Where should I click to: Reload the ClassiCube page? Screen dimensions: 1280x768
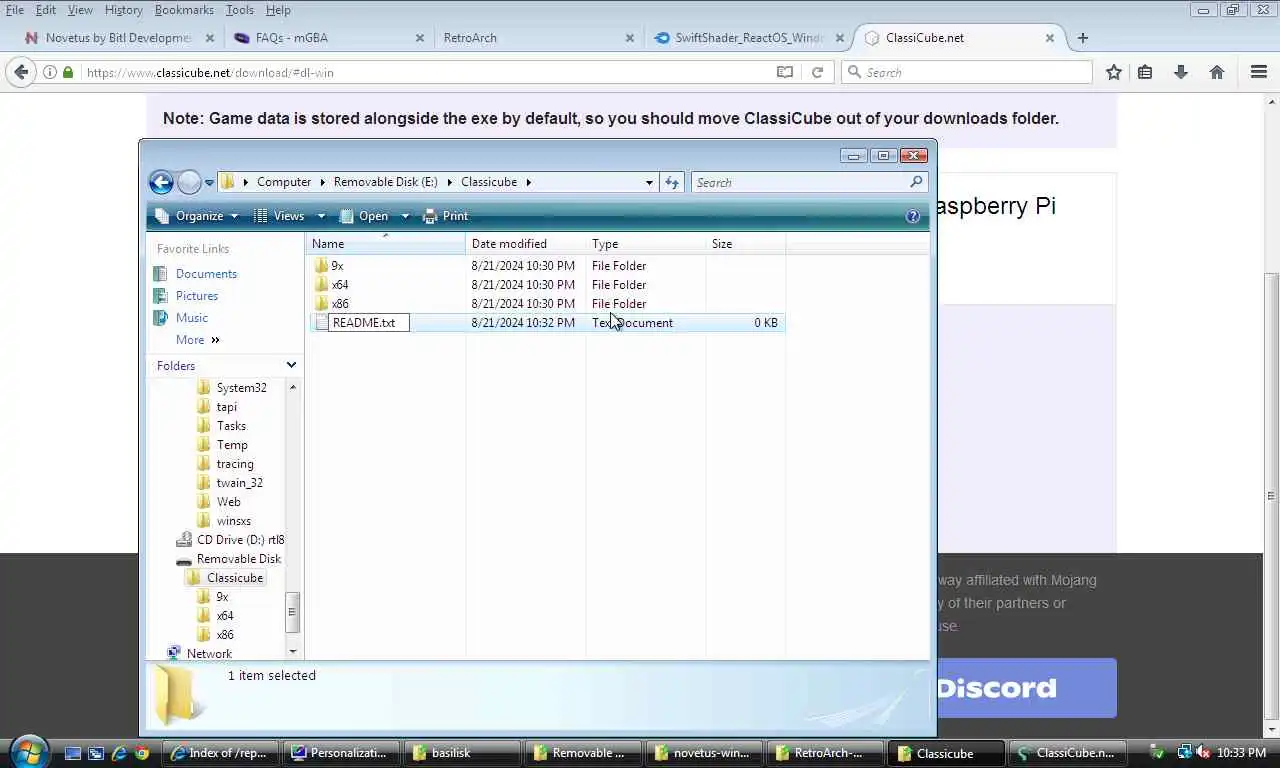point(817,72)
